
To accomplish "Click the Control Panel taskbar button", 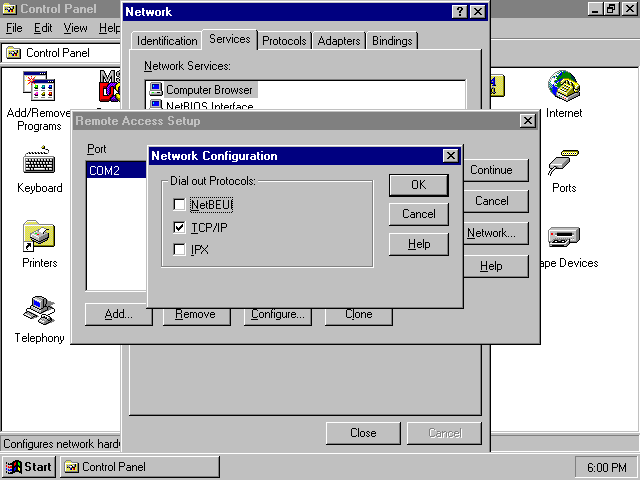I will coord(140,467).
